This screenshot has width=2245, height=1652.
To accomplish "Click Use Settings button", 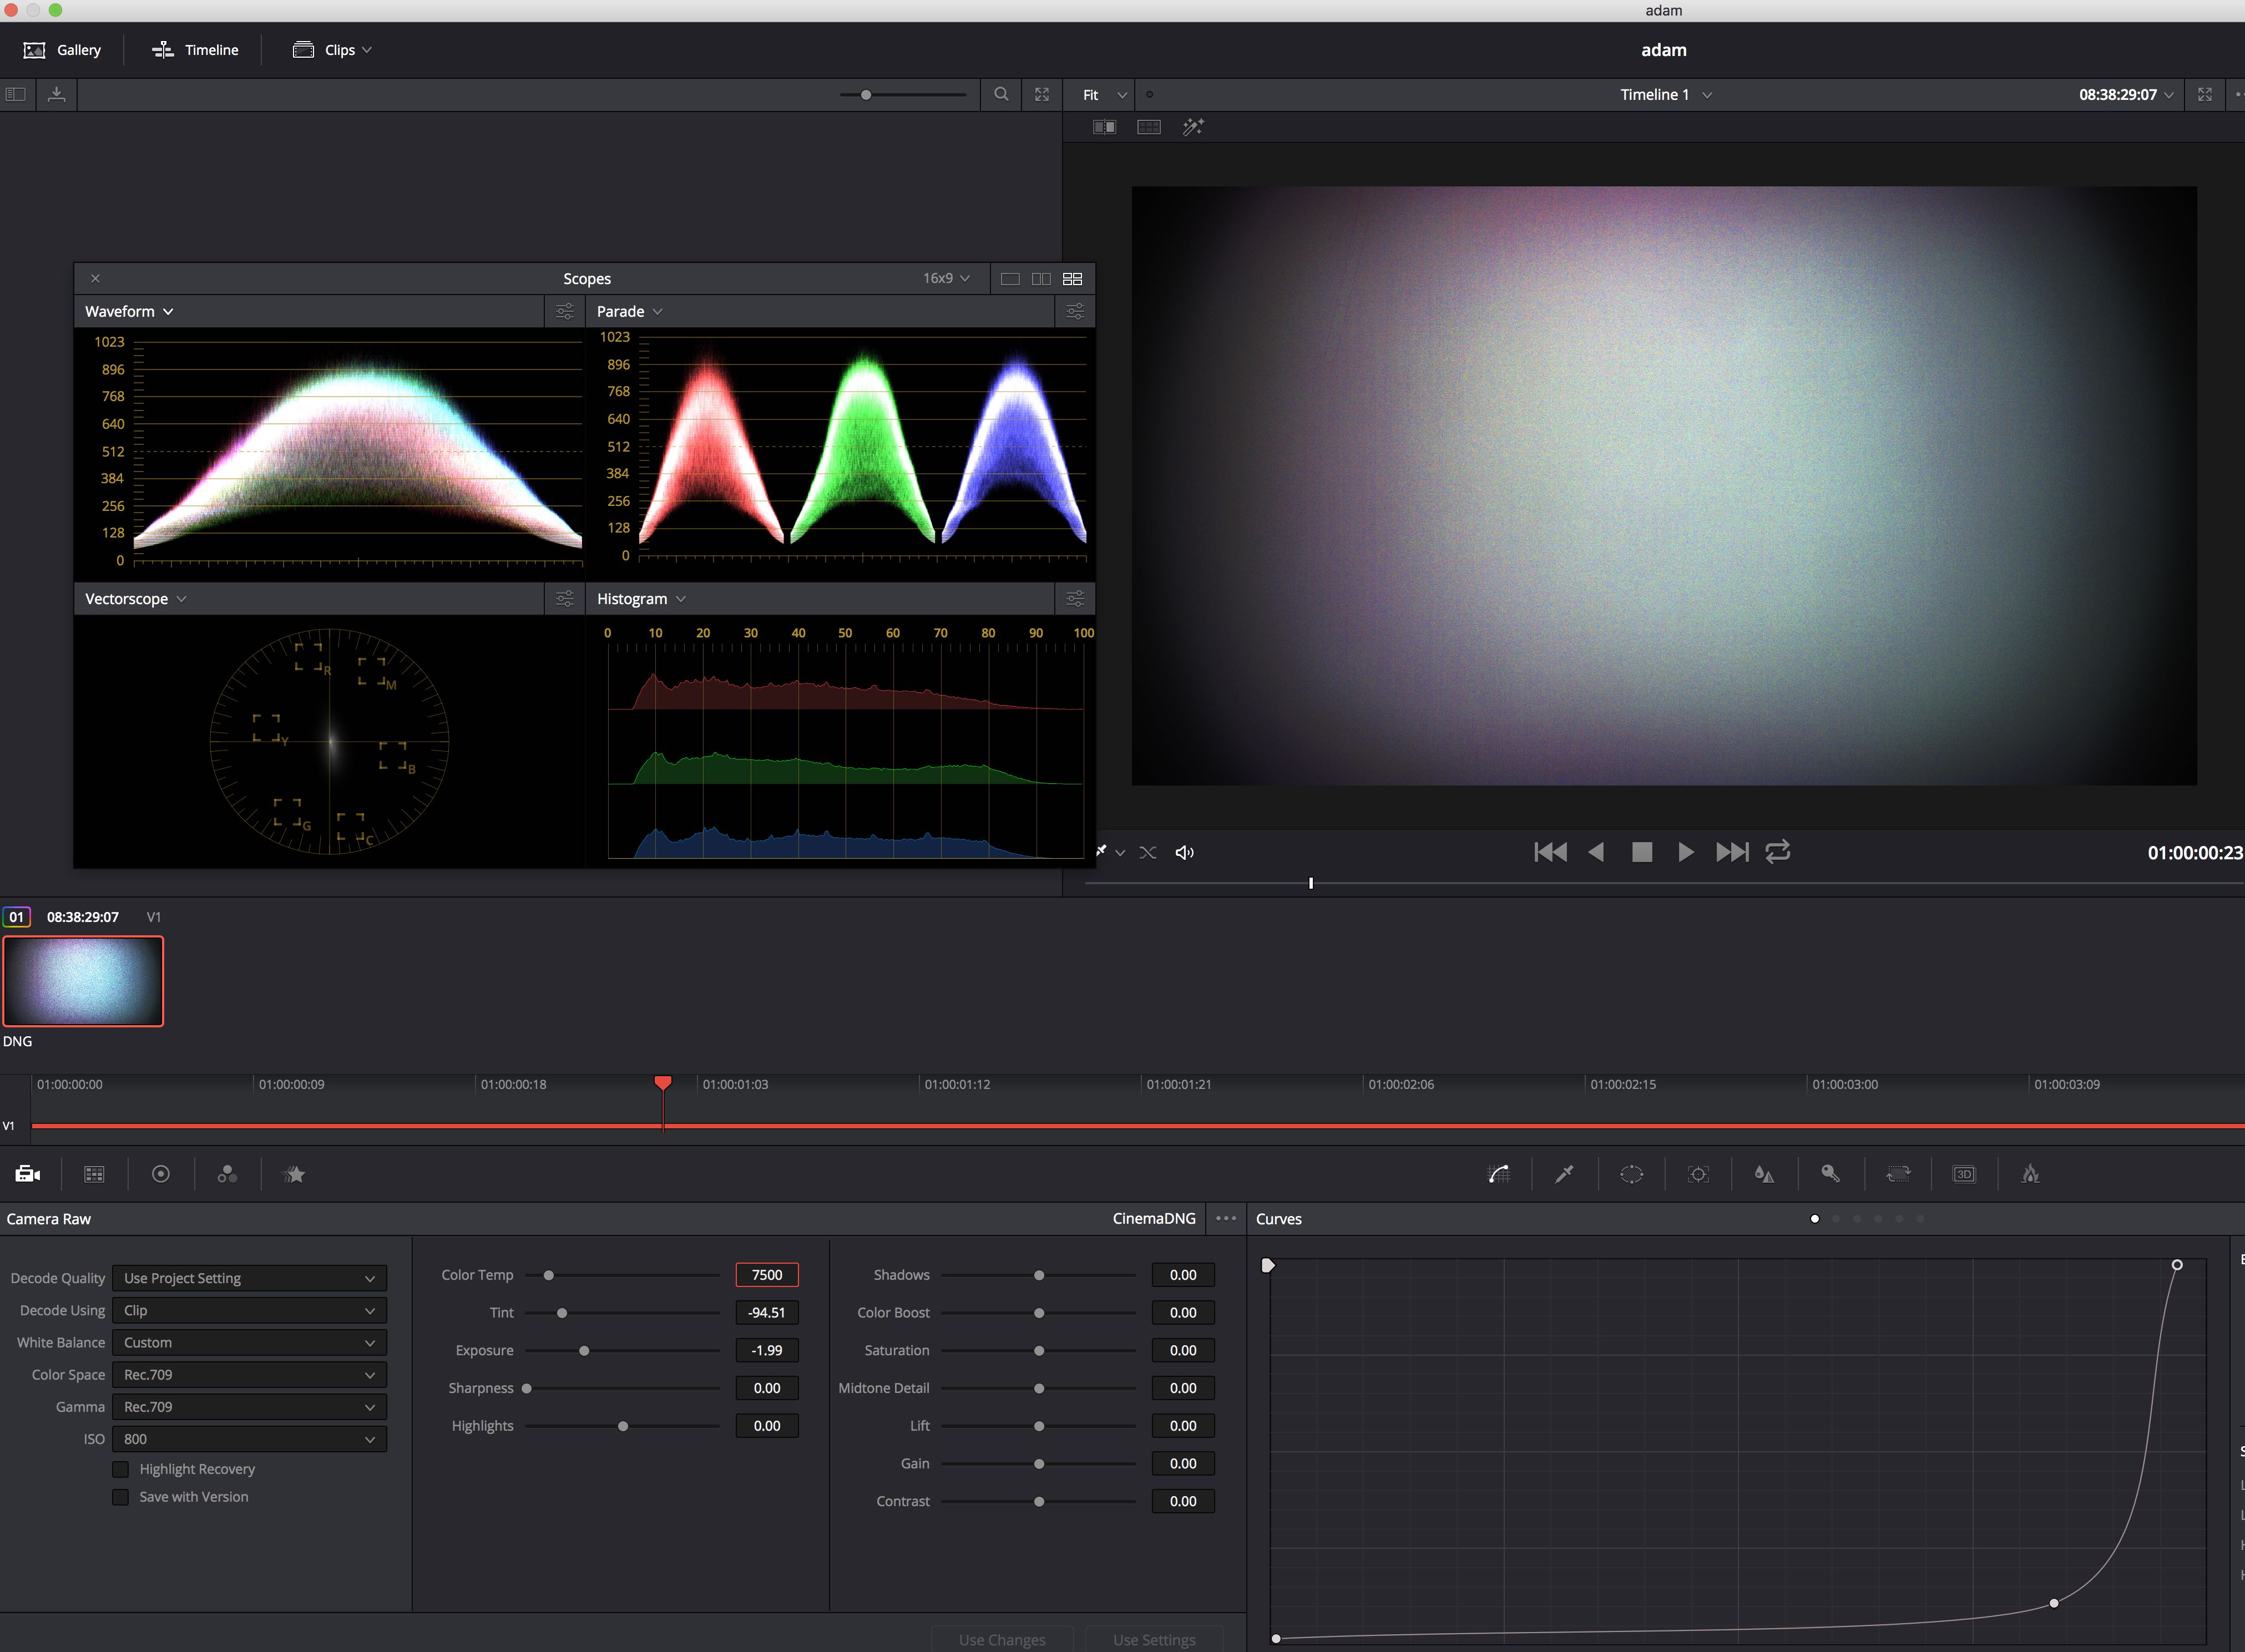I will (x=1154, y=1639).
